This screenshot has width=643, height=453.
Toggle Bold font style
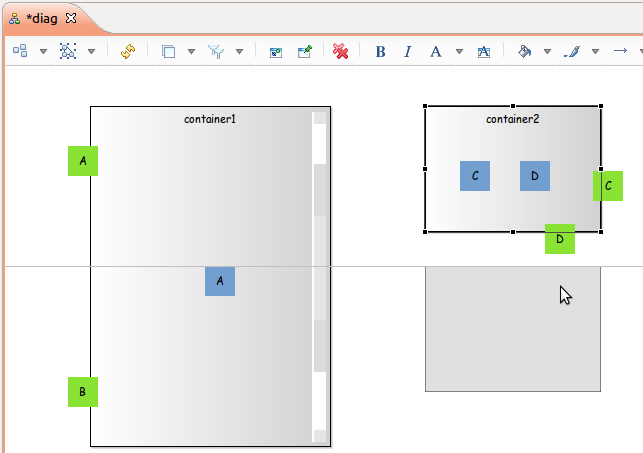(x=380, y=51)
